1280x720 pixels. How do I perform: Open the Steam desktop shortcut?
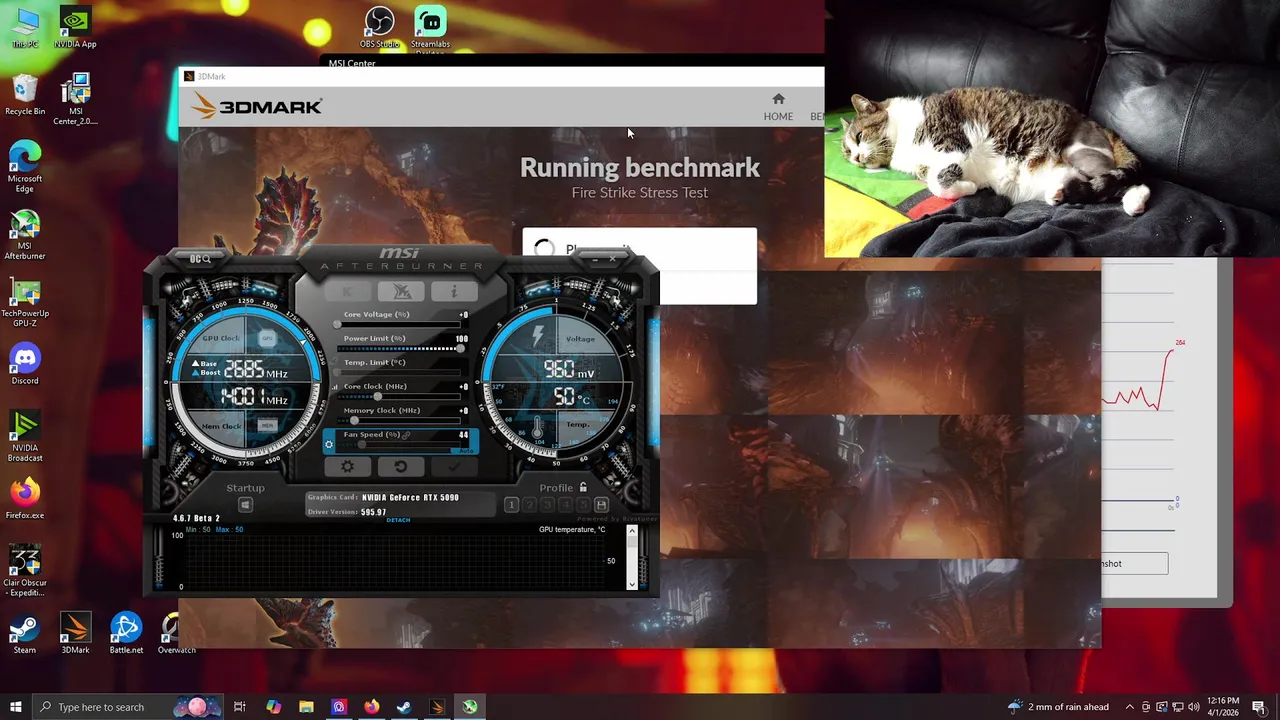pos(25,634)
